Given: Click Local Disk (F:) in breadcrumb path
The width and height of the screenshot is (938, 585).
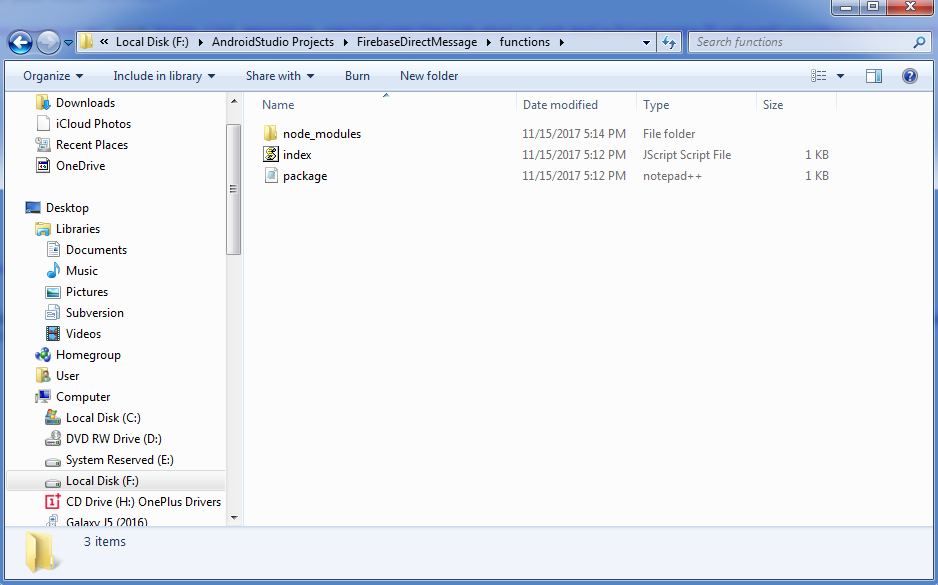Looking at the screenshot, I should [x=152, y=42].
